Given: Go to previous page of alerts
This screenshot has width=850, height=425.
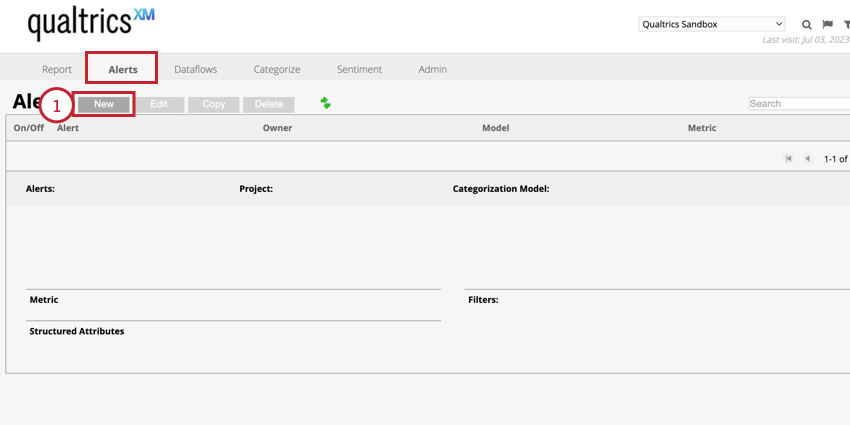Looking at the screenshot, I should click(807, 158).
